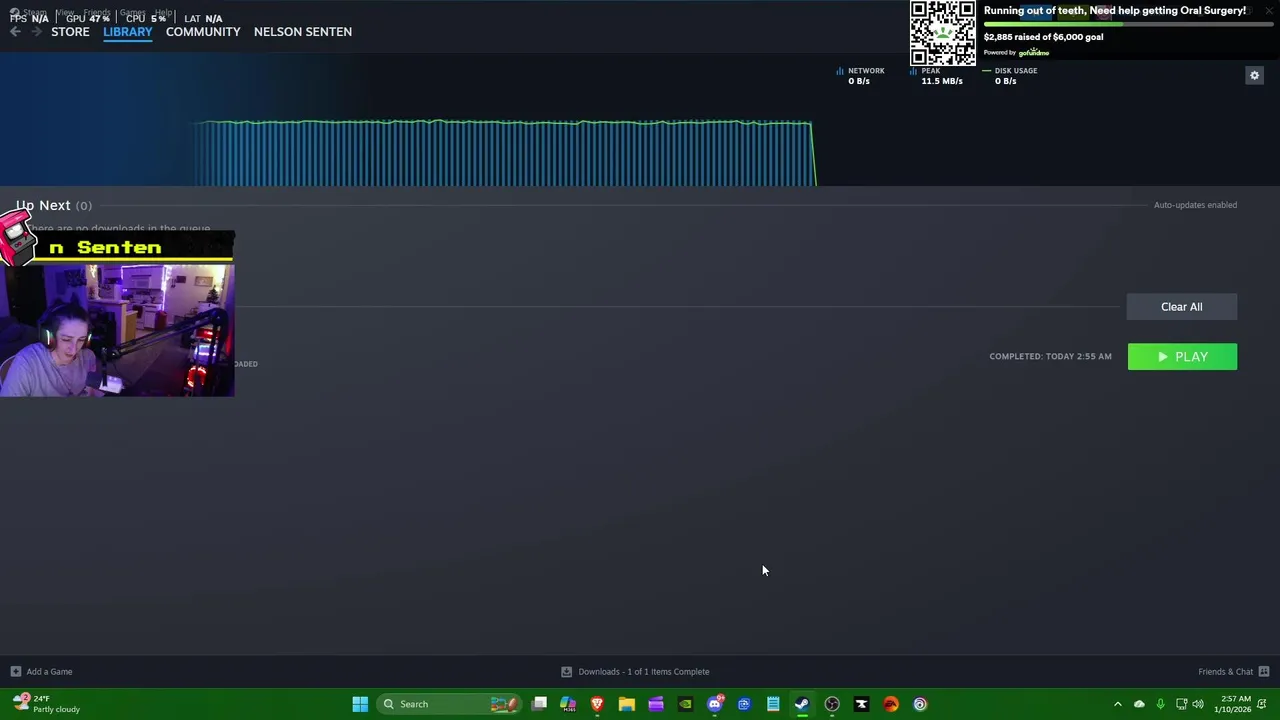
Task: Click the taskbar Search box
Action: [x=448, y=704]
